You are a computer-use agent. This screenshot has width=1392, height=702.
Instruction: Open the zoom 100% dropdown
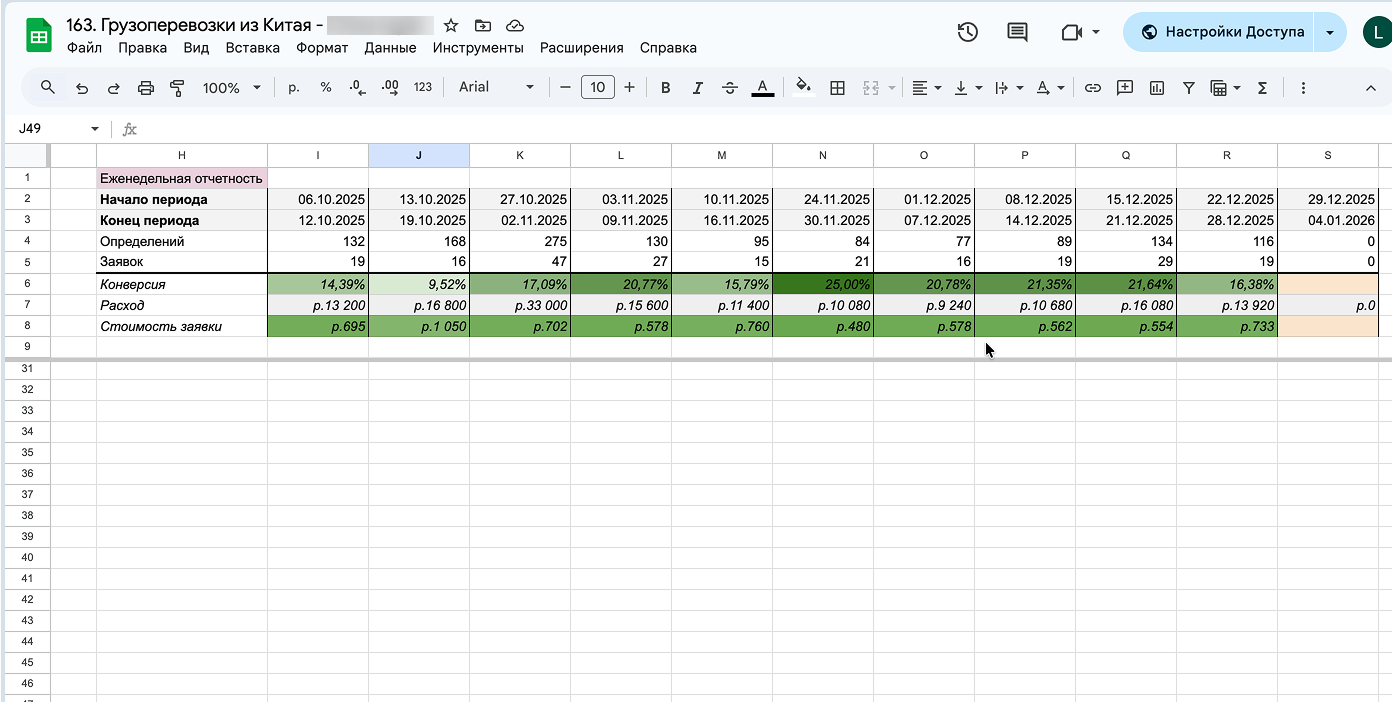(231, 88)
